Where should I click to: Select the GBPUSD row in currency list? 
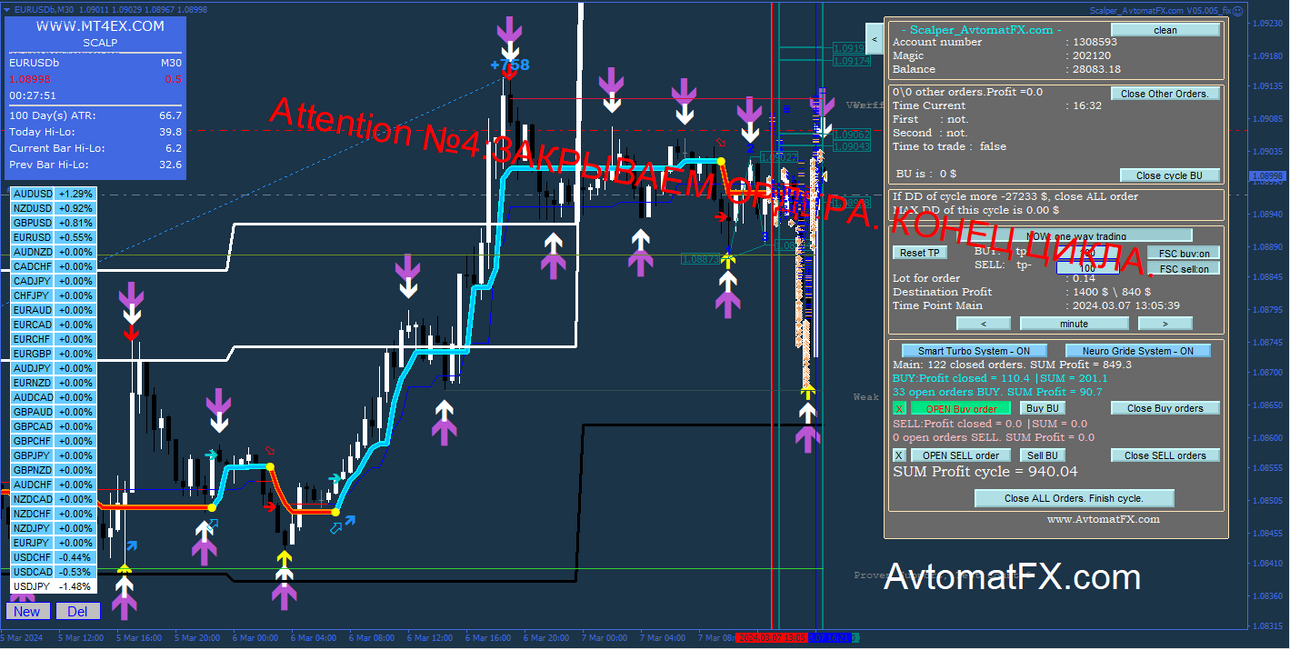click(x=53, y=223)
